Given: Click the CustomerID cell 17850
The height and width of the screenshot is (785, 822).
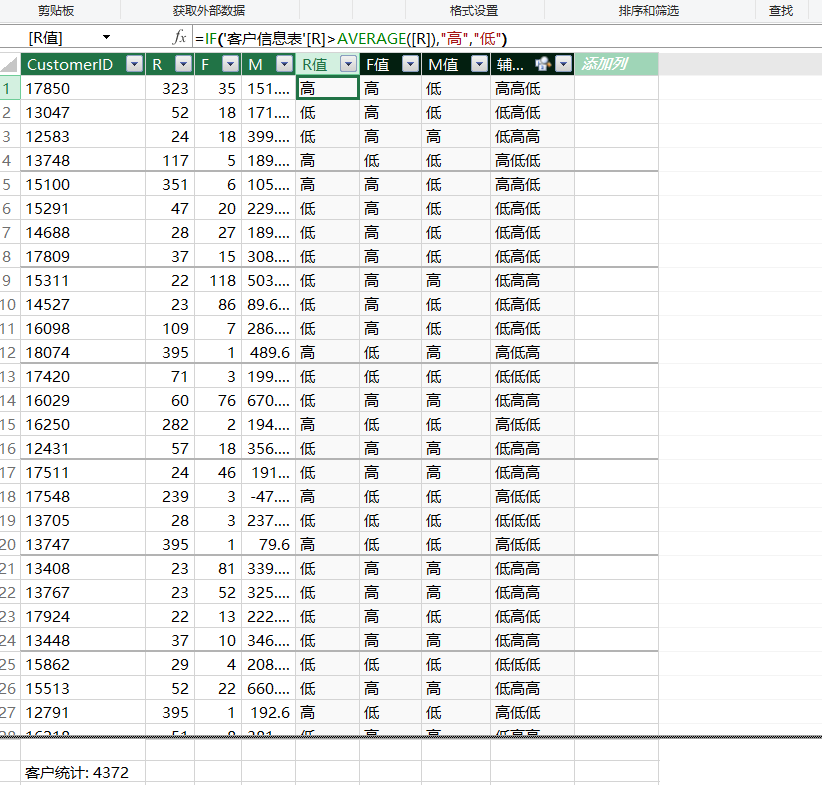Looking at the screenshot, I should click(x=83, y=88).
